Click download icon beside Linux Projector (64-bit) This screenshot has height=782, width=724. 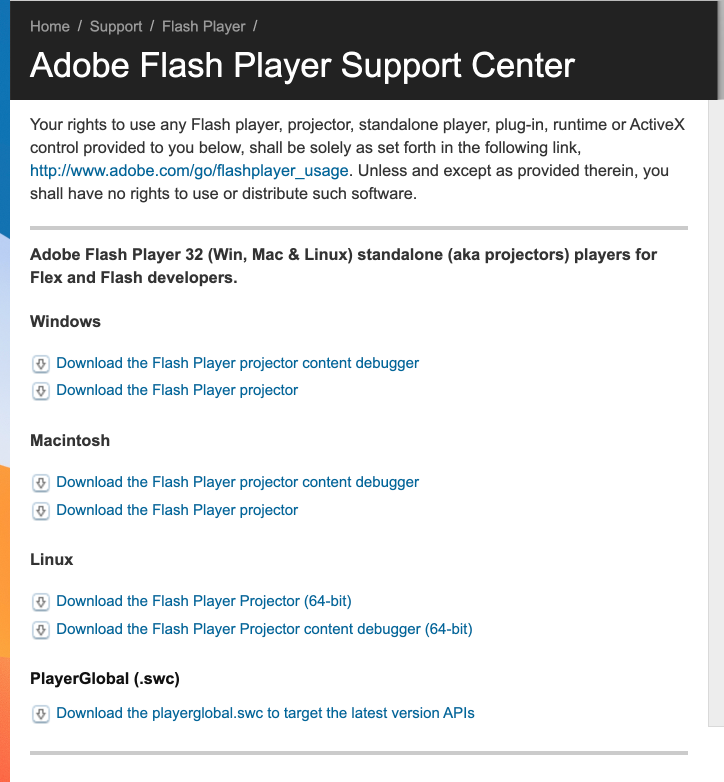pos(41,602)
